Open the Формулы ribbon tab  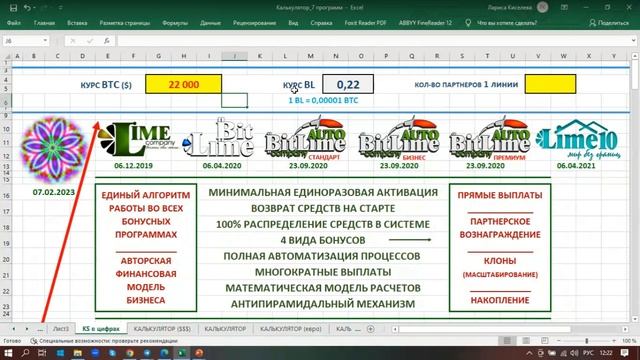click(x=175, y=23)
